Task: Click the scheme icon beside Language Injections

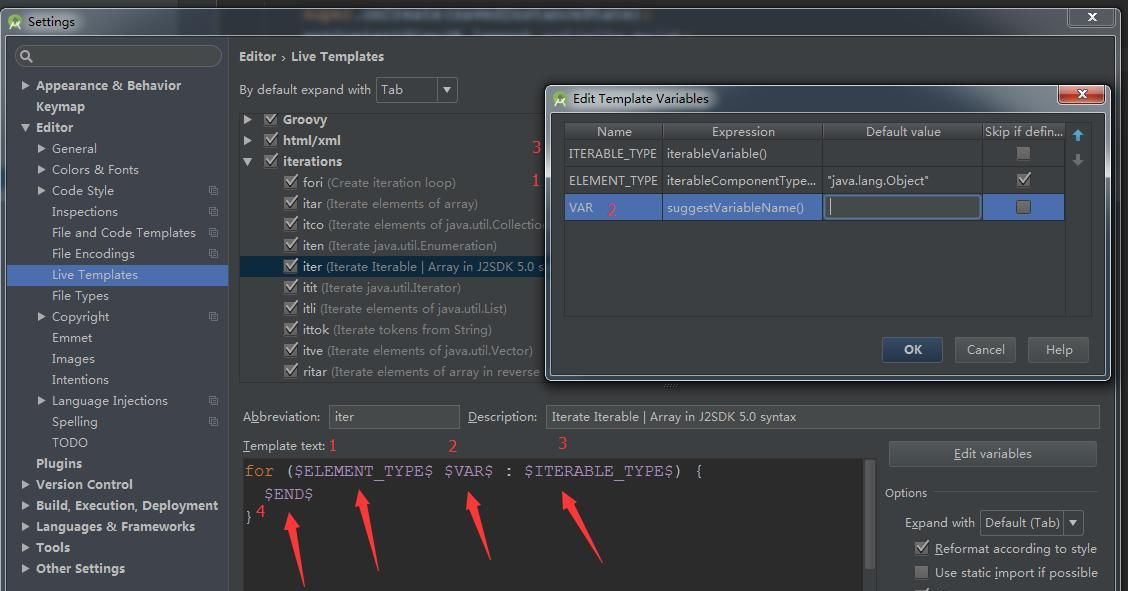Action: (x=213, y=400)
